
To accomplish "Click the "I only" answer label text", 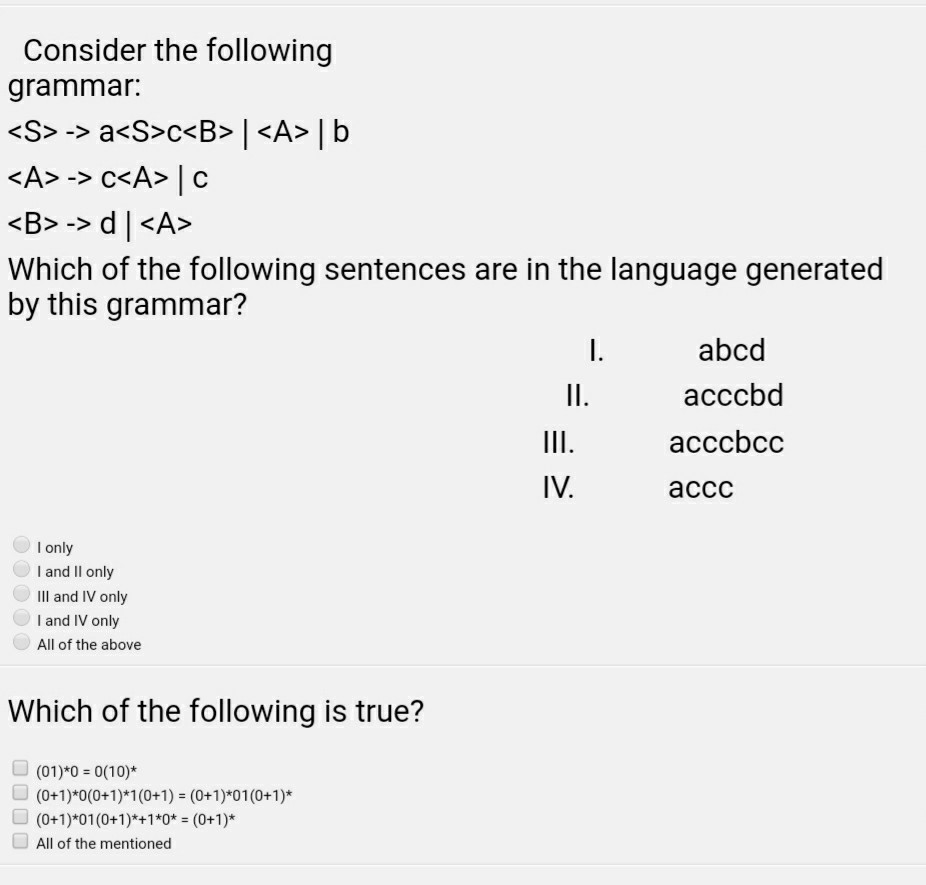I will point(55,547).
